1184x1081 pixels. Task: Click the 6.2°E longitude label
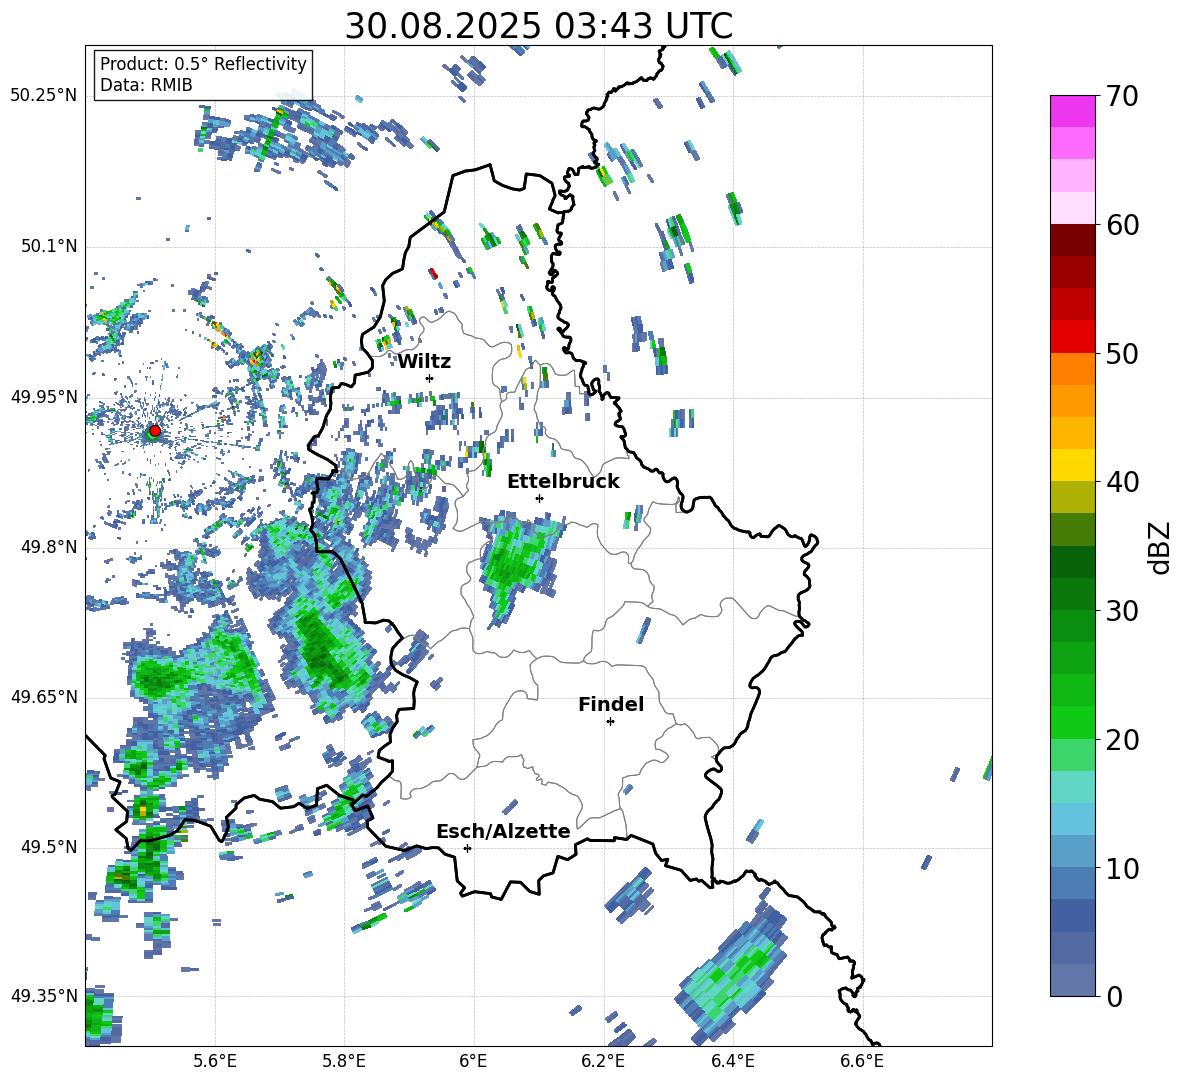click(x=603, y=1061)
